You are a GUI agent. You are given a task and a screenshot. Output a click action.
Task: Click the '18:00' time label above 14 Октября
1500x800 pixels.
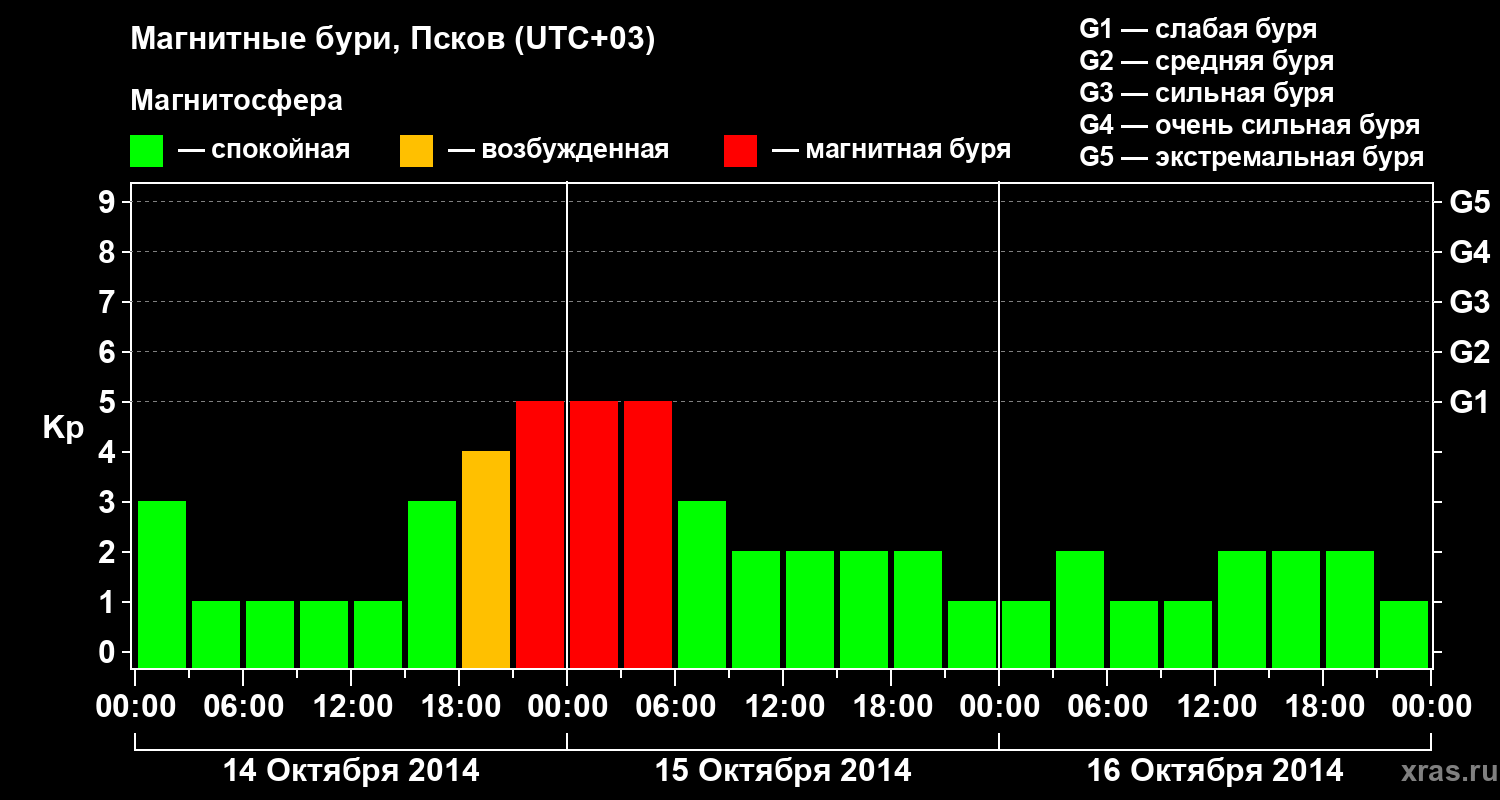click(459, 707)
